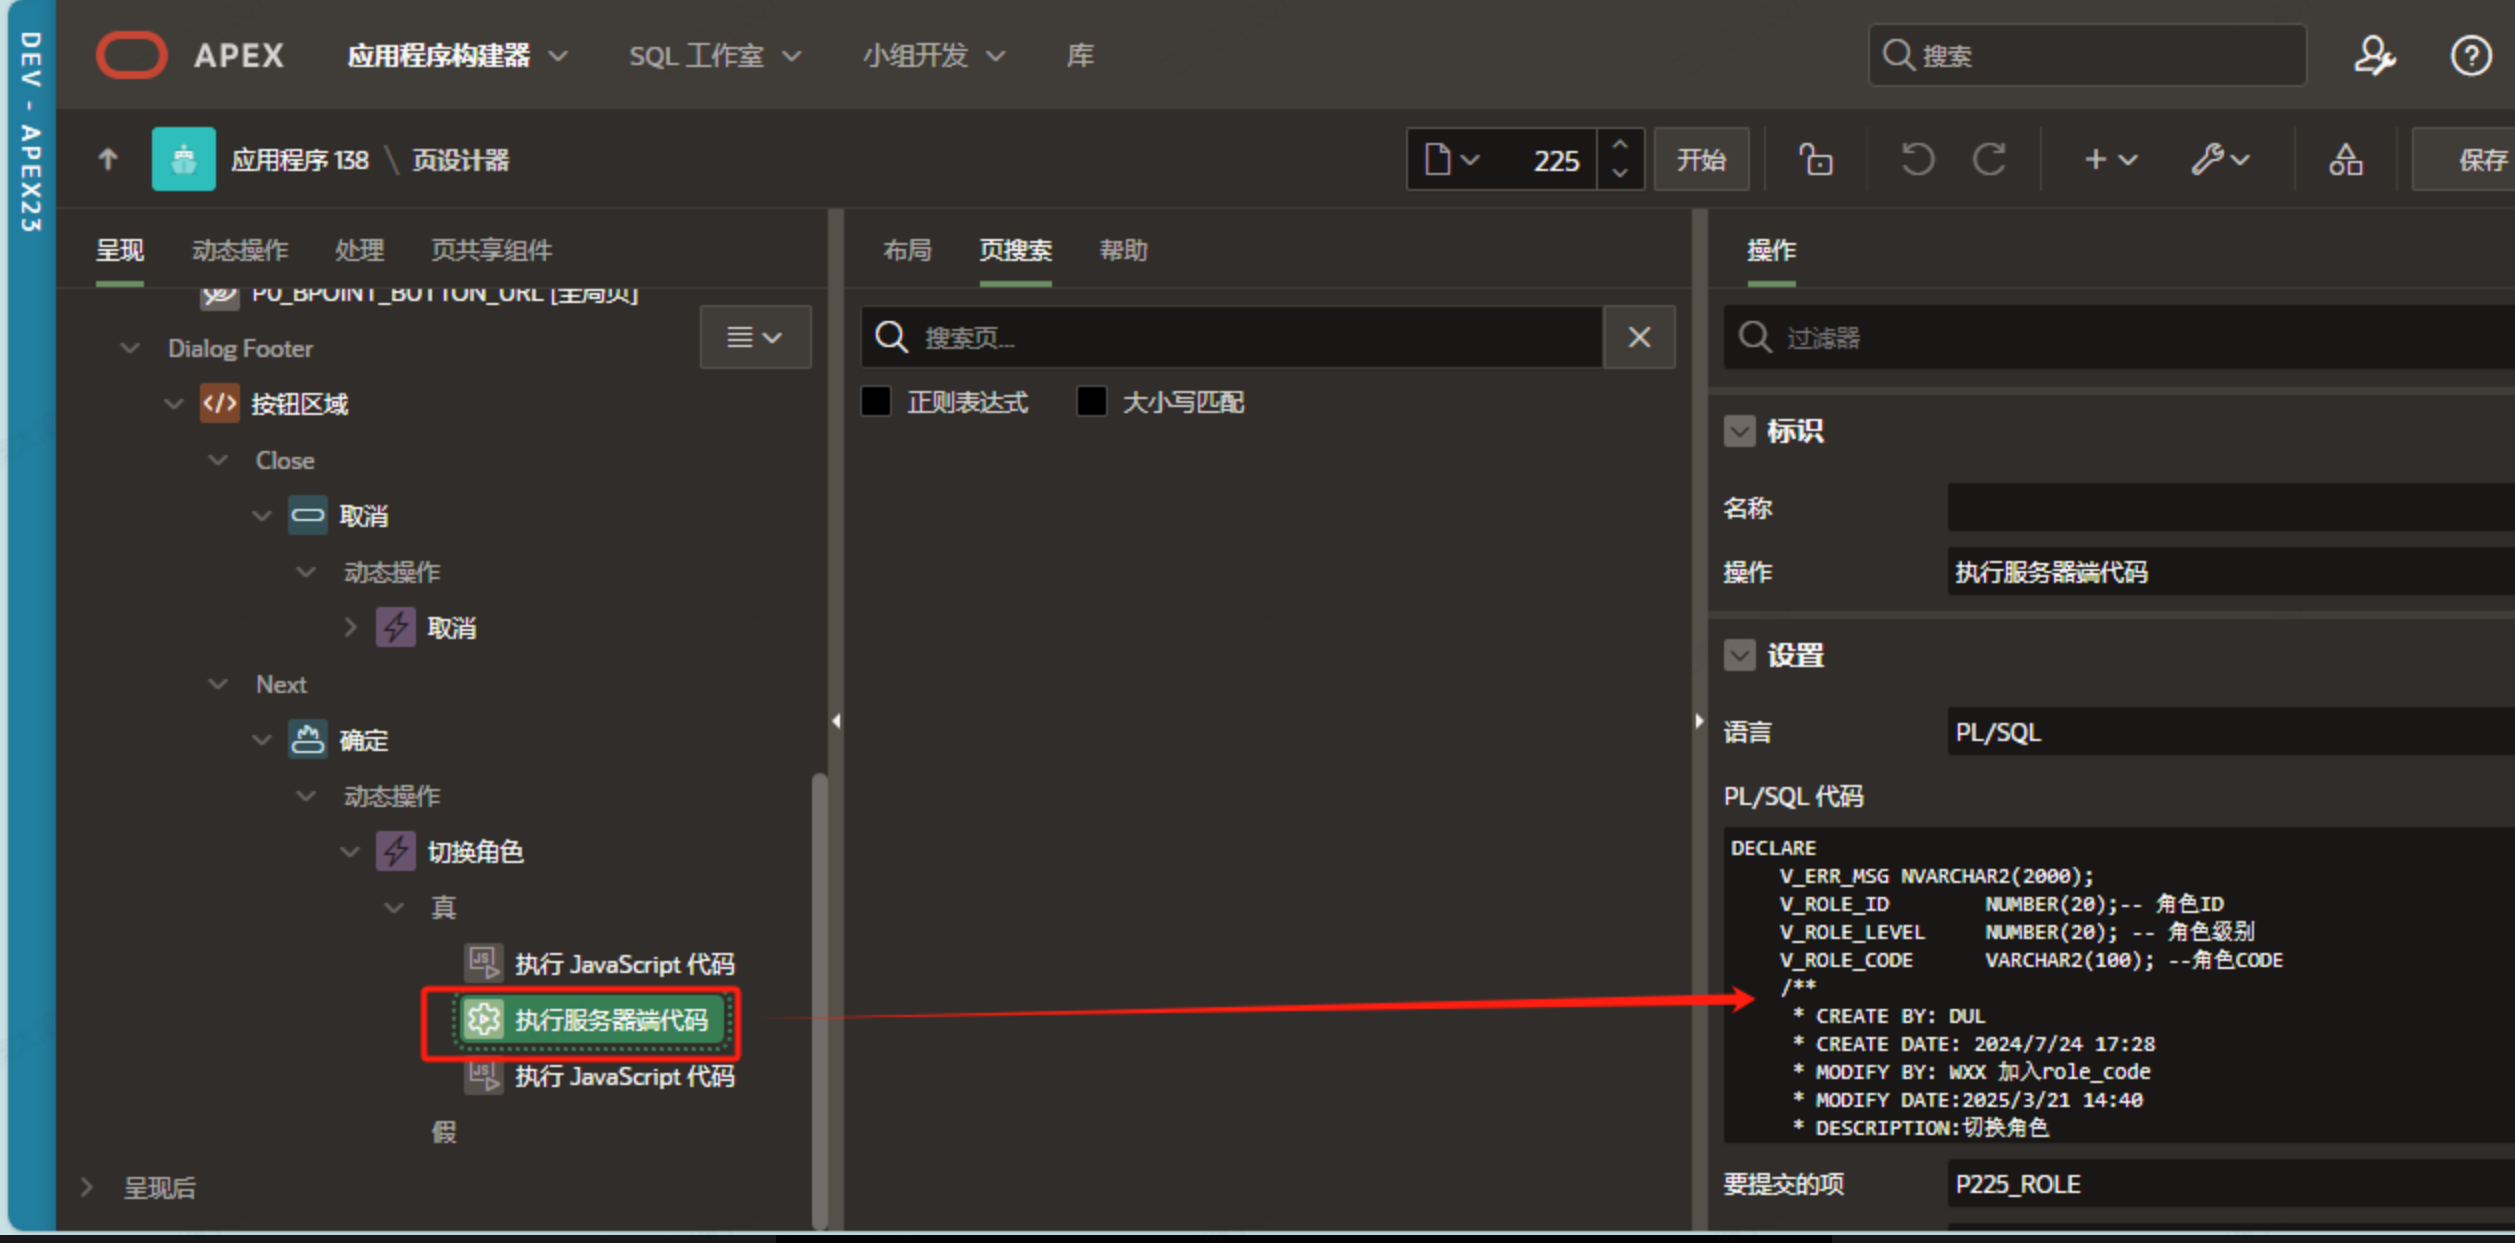Click the page lock icon in toolbar
Viewport: 2515px width, 1243px height.
1815,160
